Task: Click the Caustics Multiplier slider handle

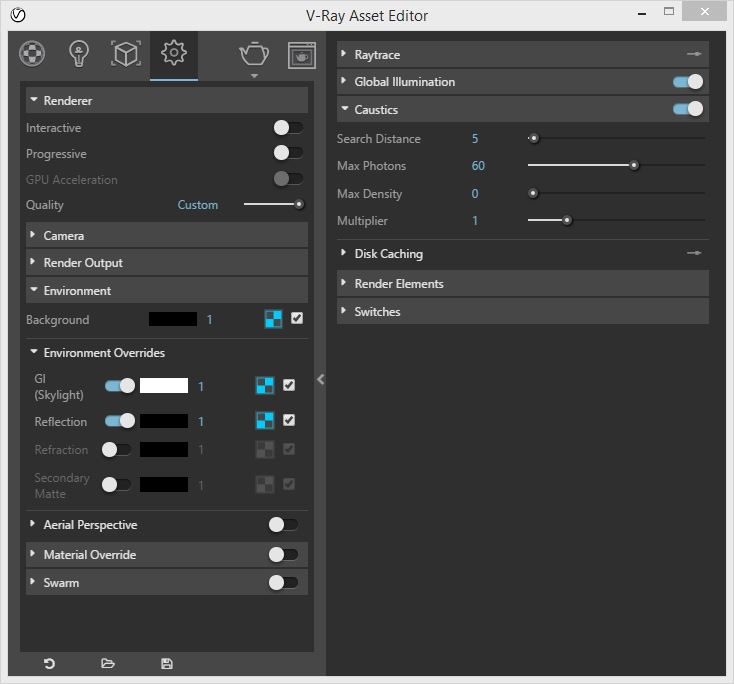Action: (x=567, y=220)
